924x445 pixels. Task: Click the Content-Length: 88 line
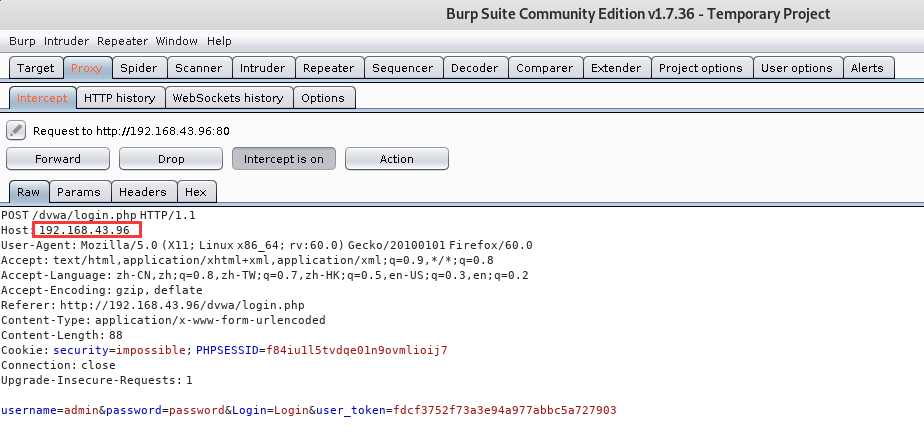pos(62,335)
